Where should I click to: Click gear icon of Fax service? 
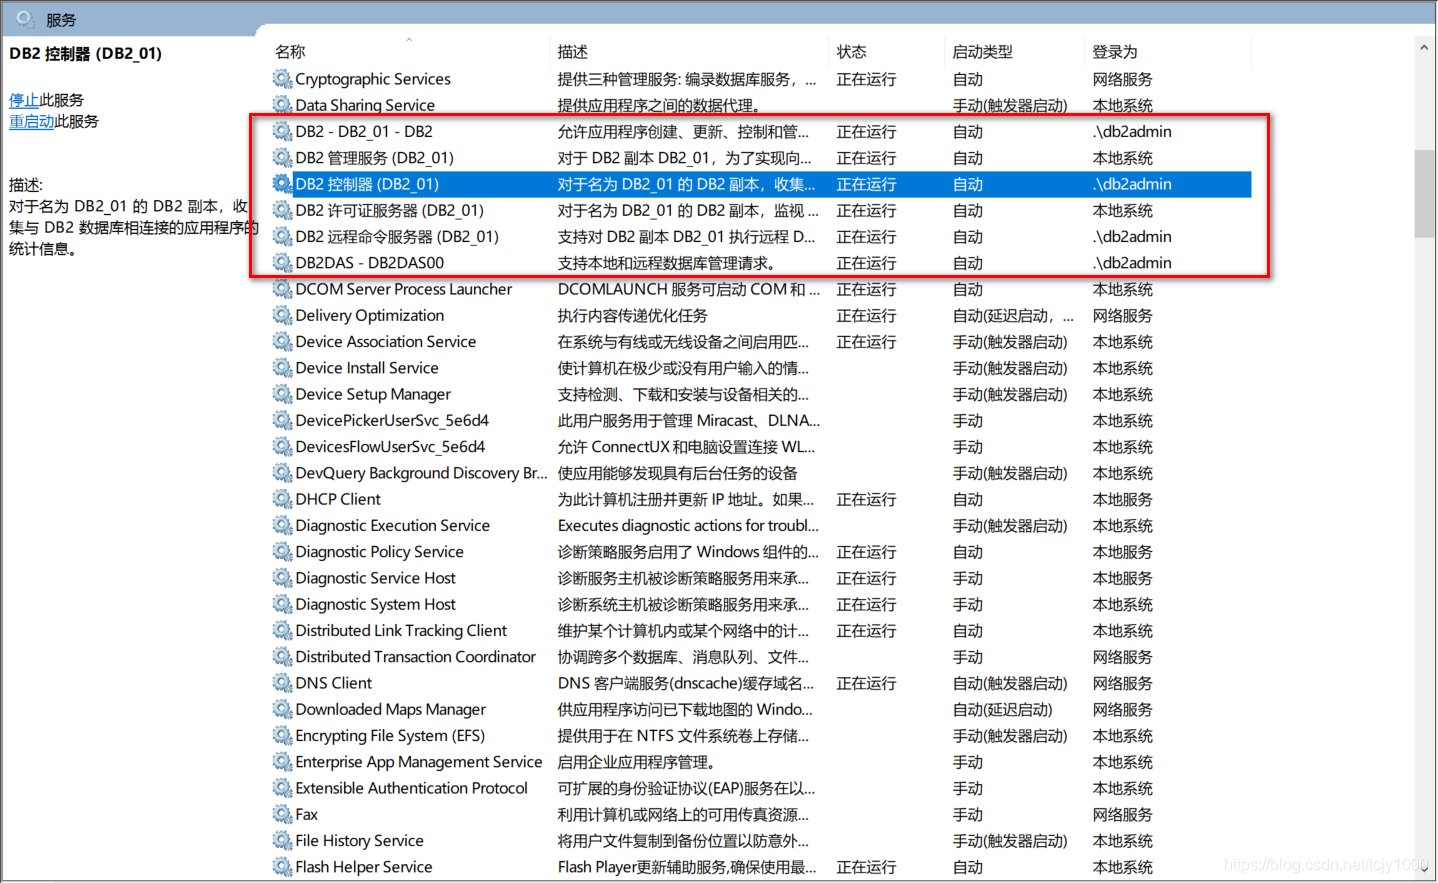coord(282,814)
